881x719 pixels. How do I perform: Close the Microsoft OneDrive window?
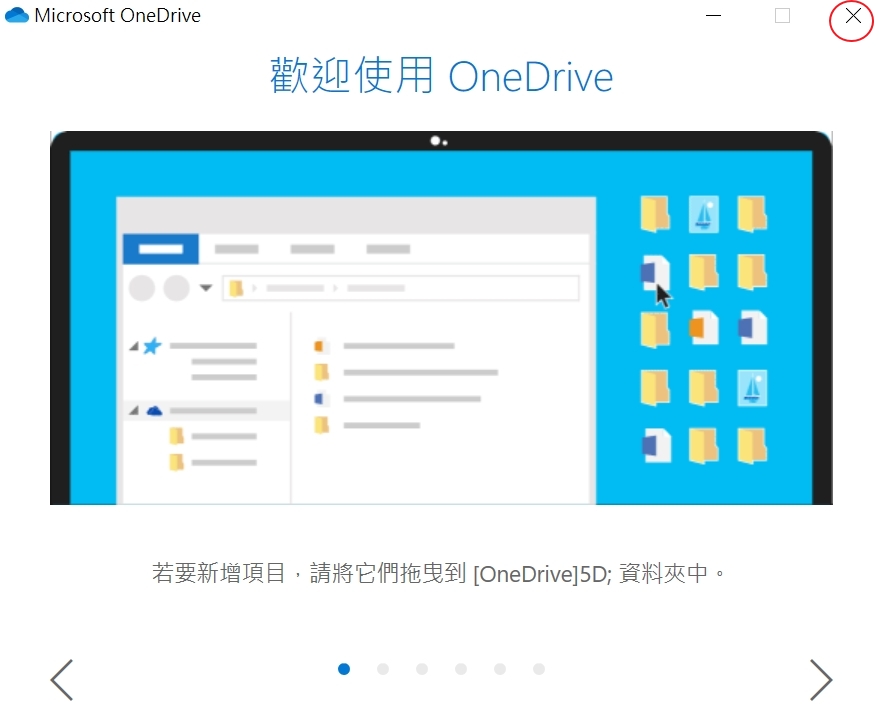point(852,16)
